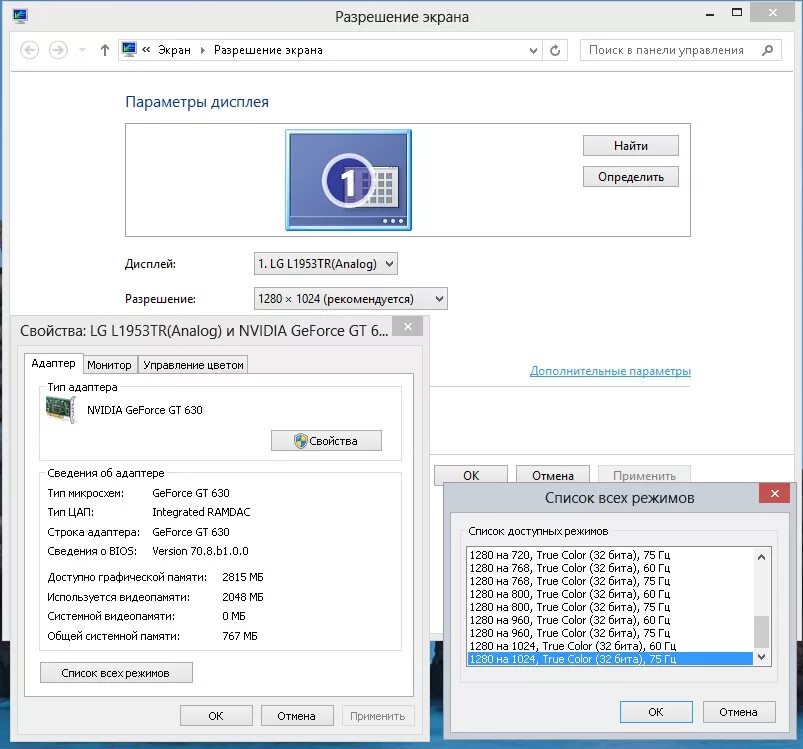The image size is (803, 749).
Task: Select mode 1280 на 768, 60 Гц
Action: pos(610,568)
